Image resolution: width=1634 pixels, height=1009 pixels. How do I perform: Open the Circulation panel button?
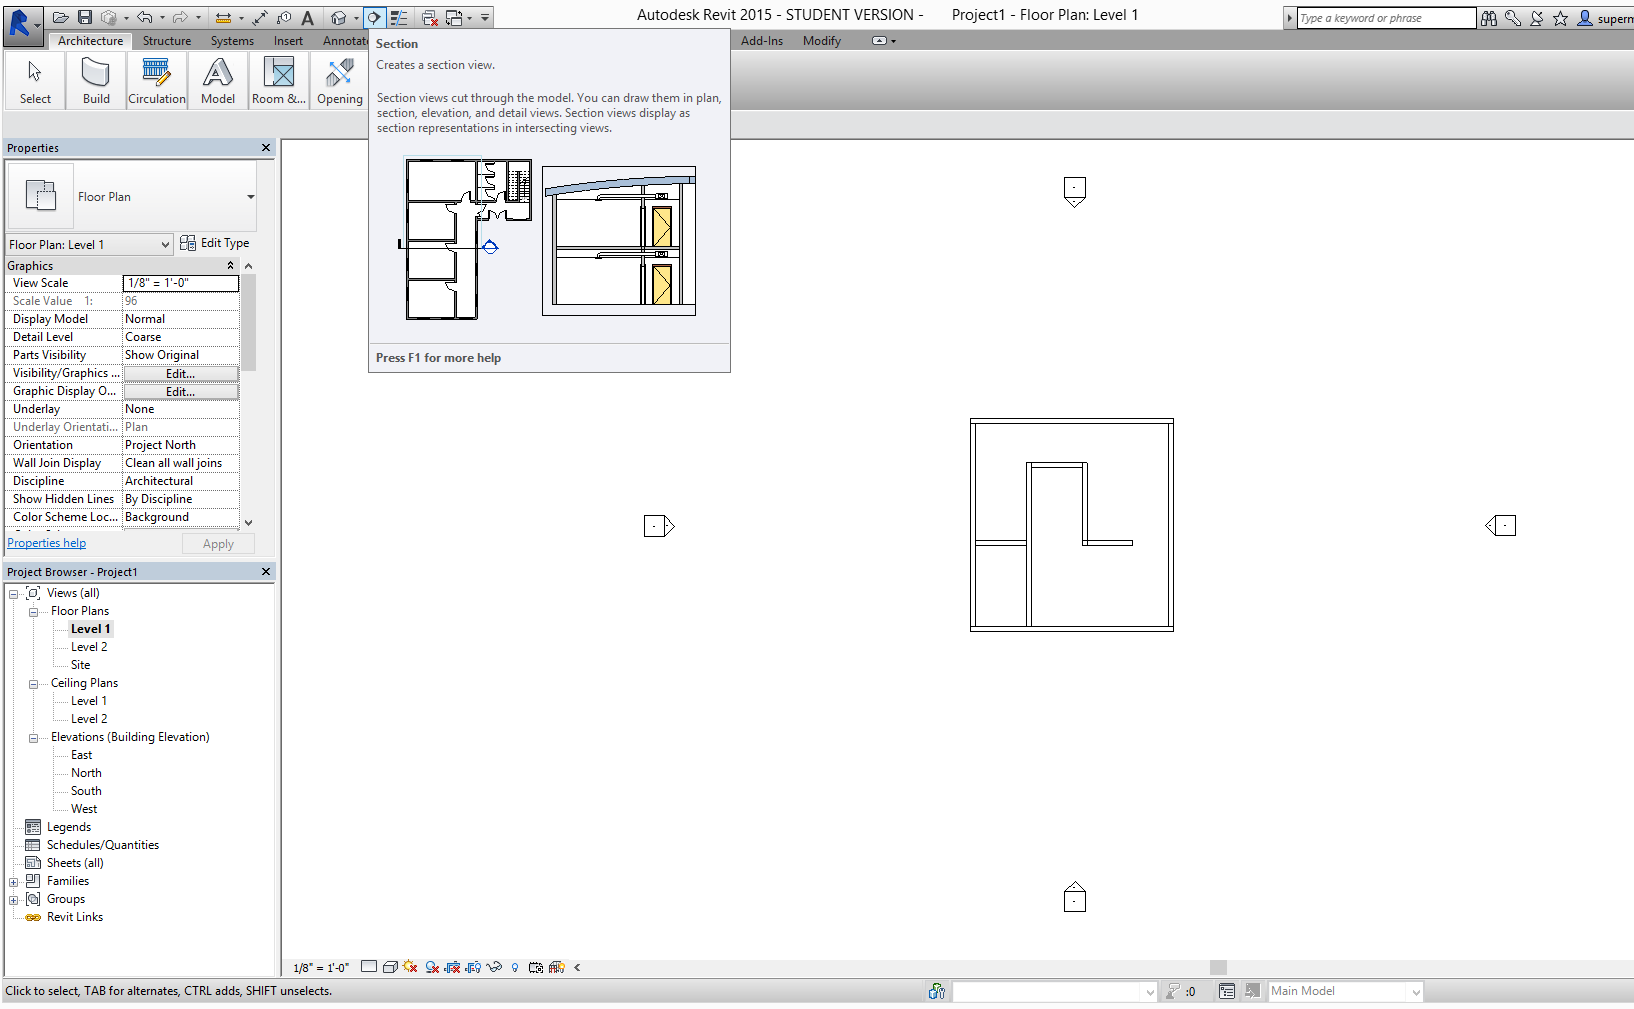click(157, 80)
